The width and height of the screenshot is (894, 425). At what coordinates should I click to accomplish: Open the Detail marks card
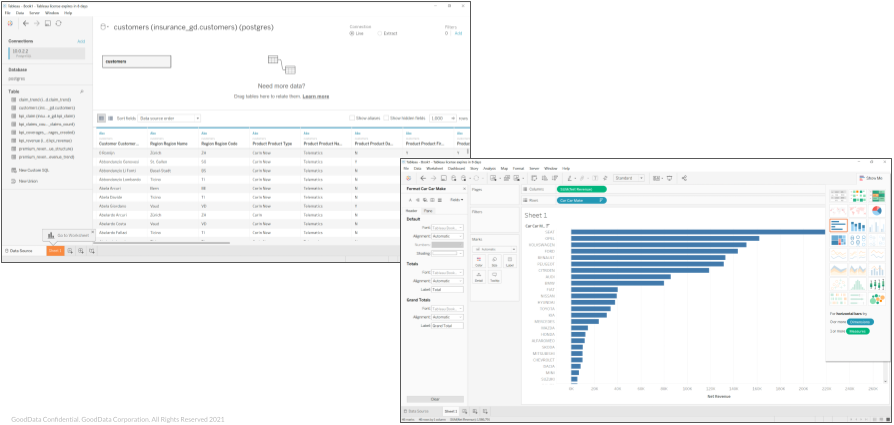478,277
